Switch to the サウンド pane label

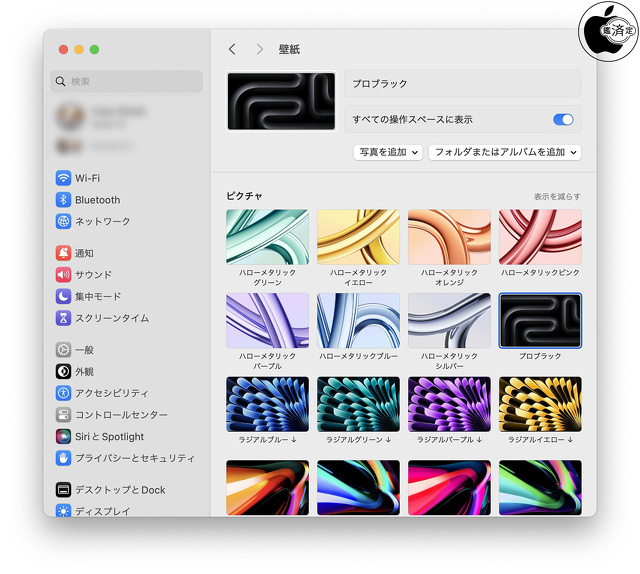[x=93, y=275]
